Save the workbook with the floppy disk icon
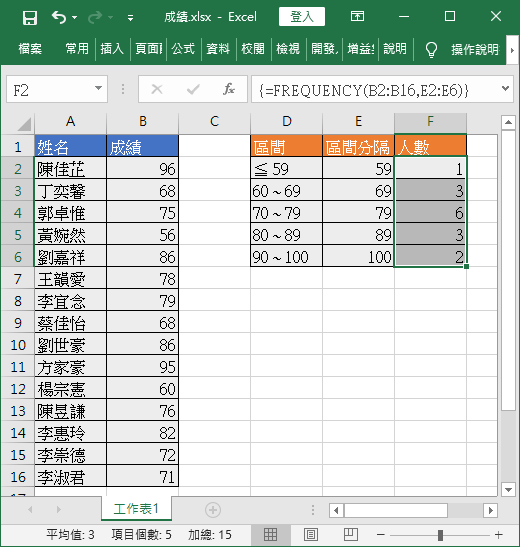Screen dimensions: 520x547 (x=30, y=17)
